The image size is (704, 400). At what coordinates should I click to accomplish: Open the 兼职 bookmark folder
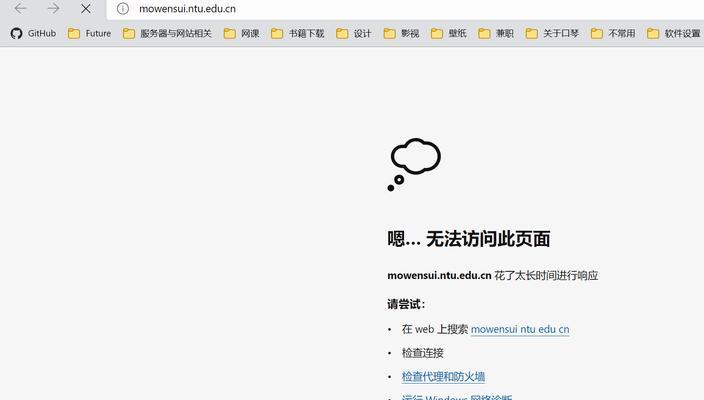click(x=496, y=33)
